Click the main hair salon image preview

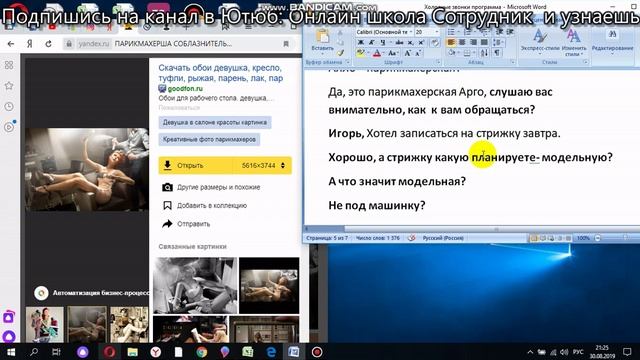tap(87, 169)
